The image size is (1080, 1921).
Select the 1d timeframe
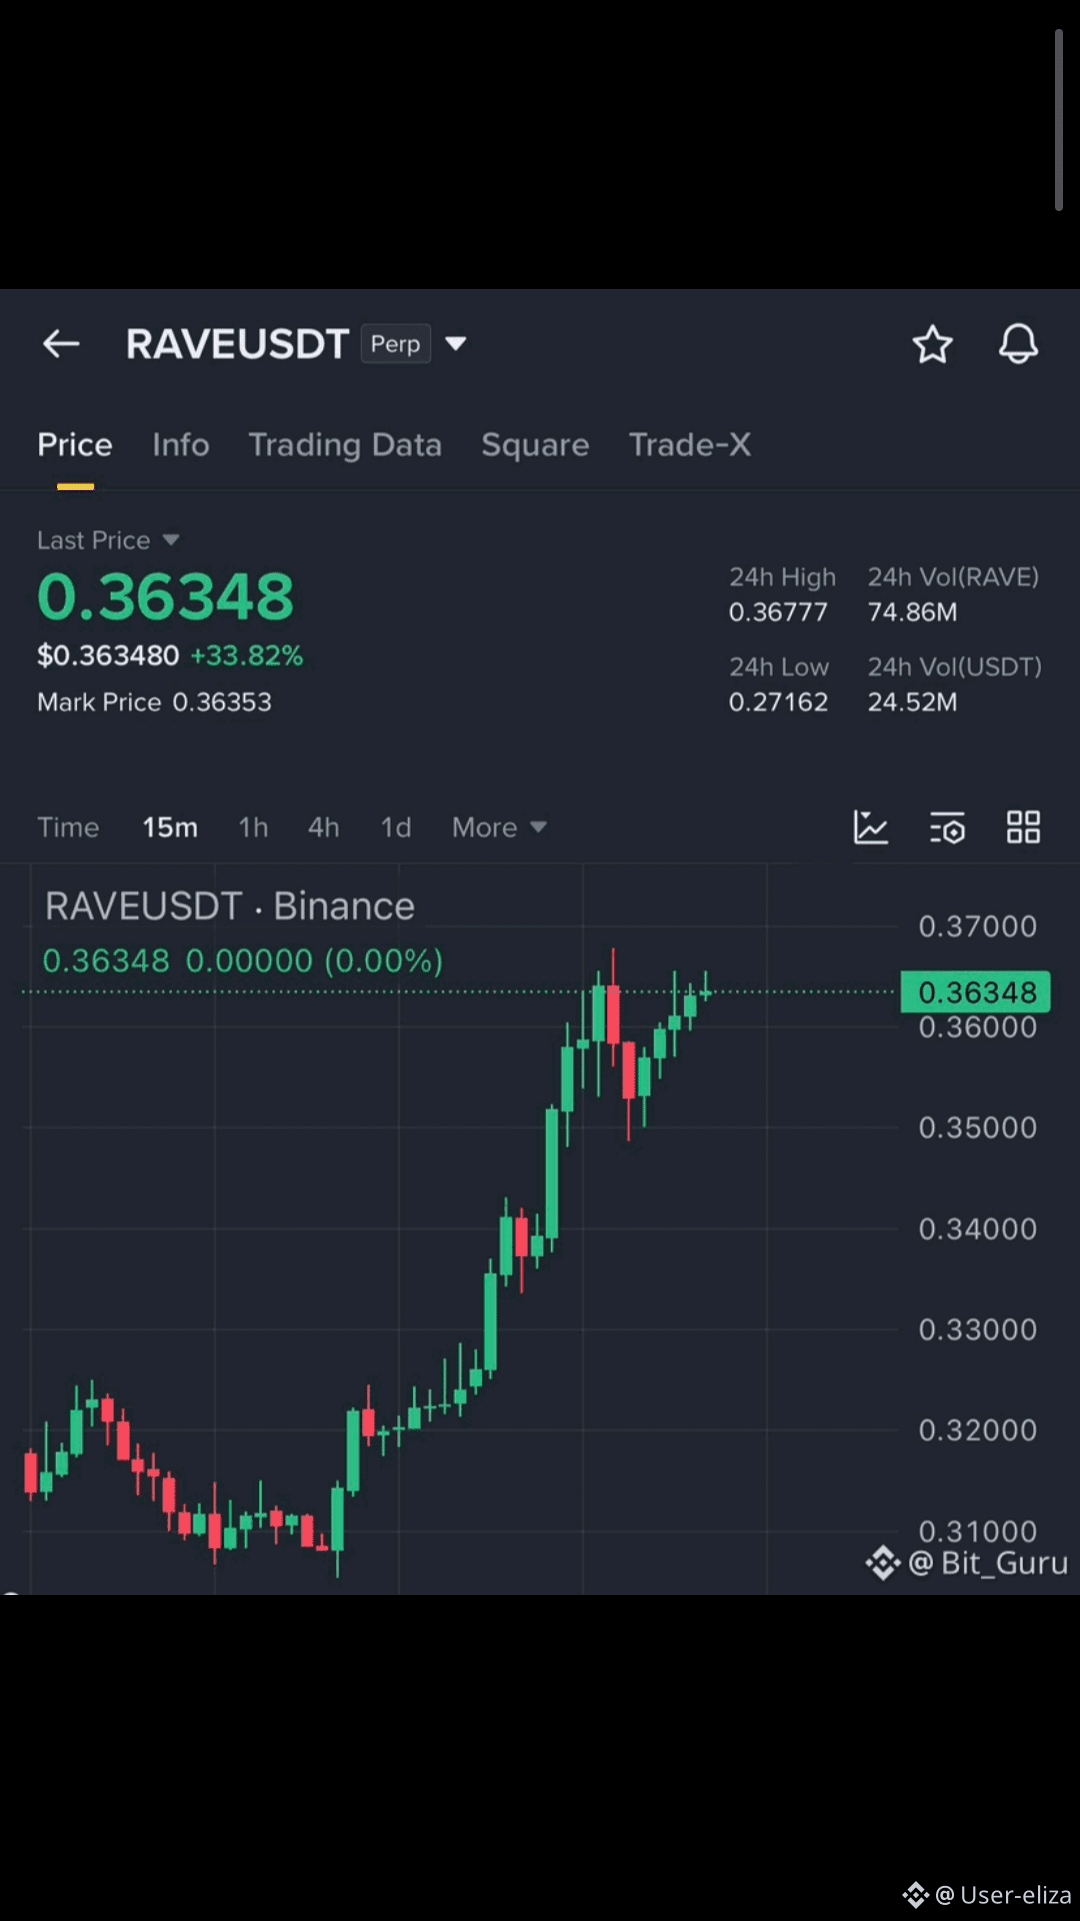[x=396, y=827]
